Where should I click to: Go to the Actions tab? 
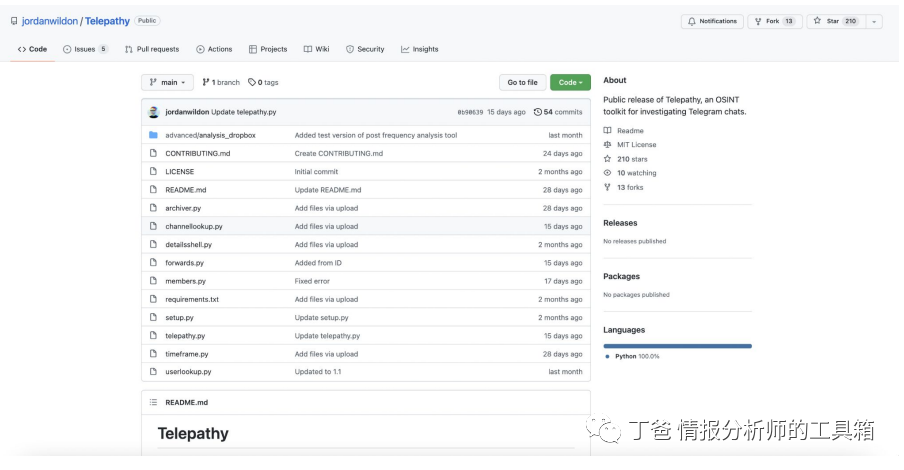[214, 50]
